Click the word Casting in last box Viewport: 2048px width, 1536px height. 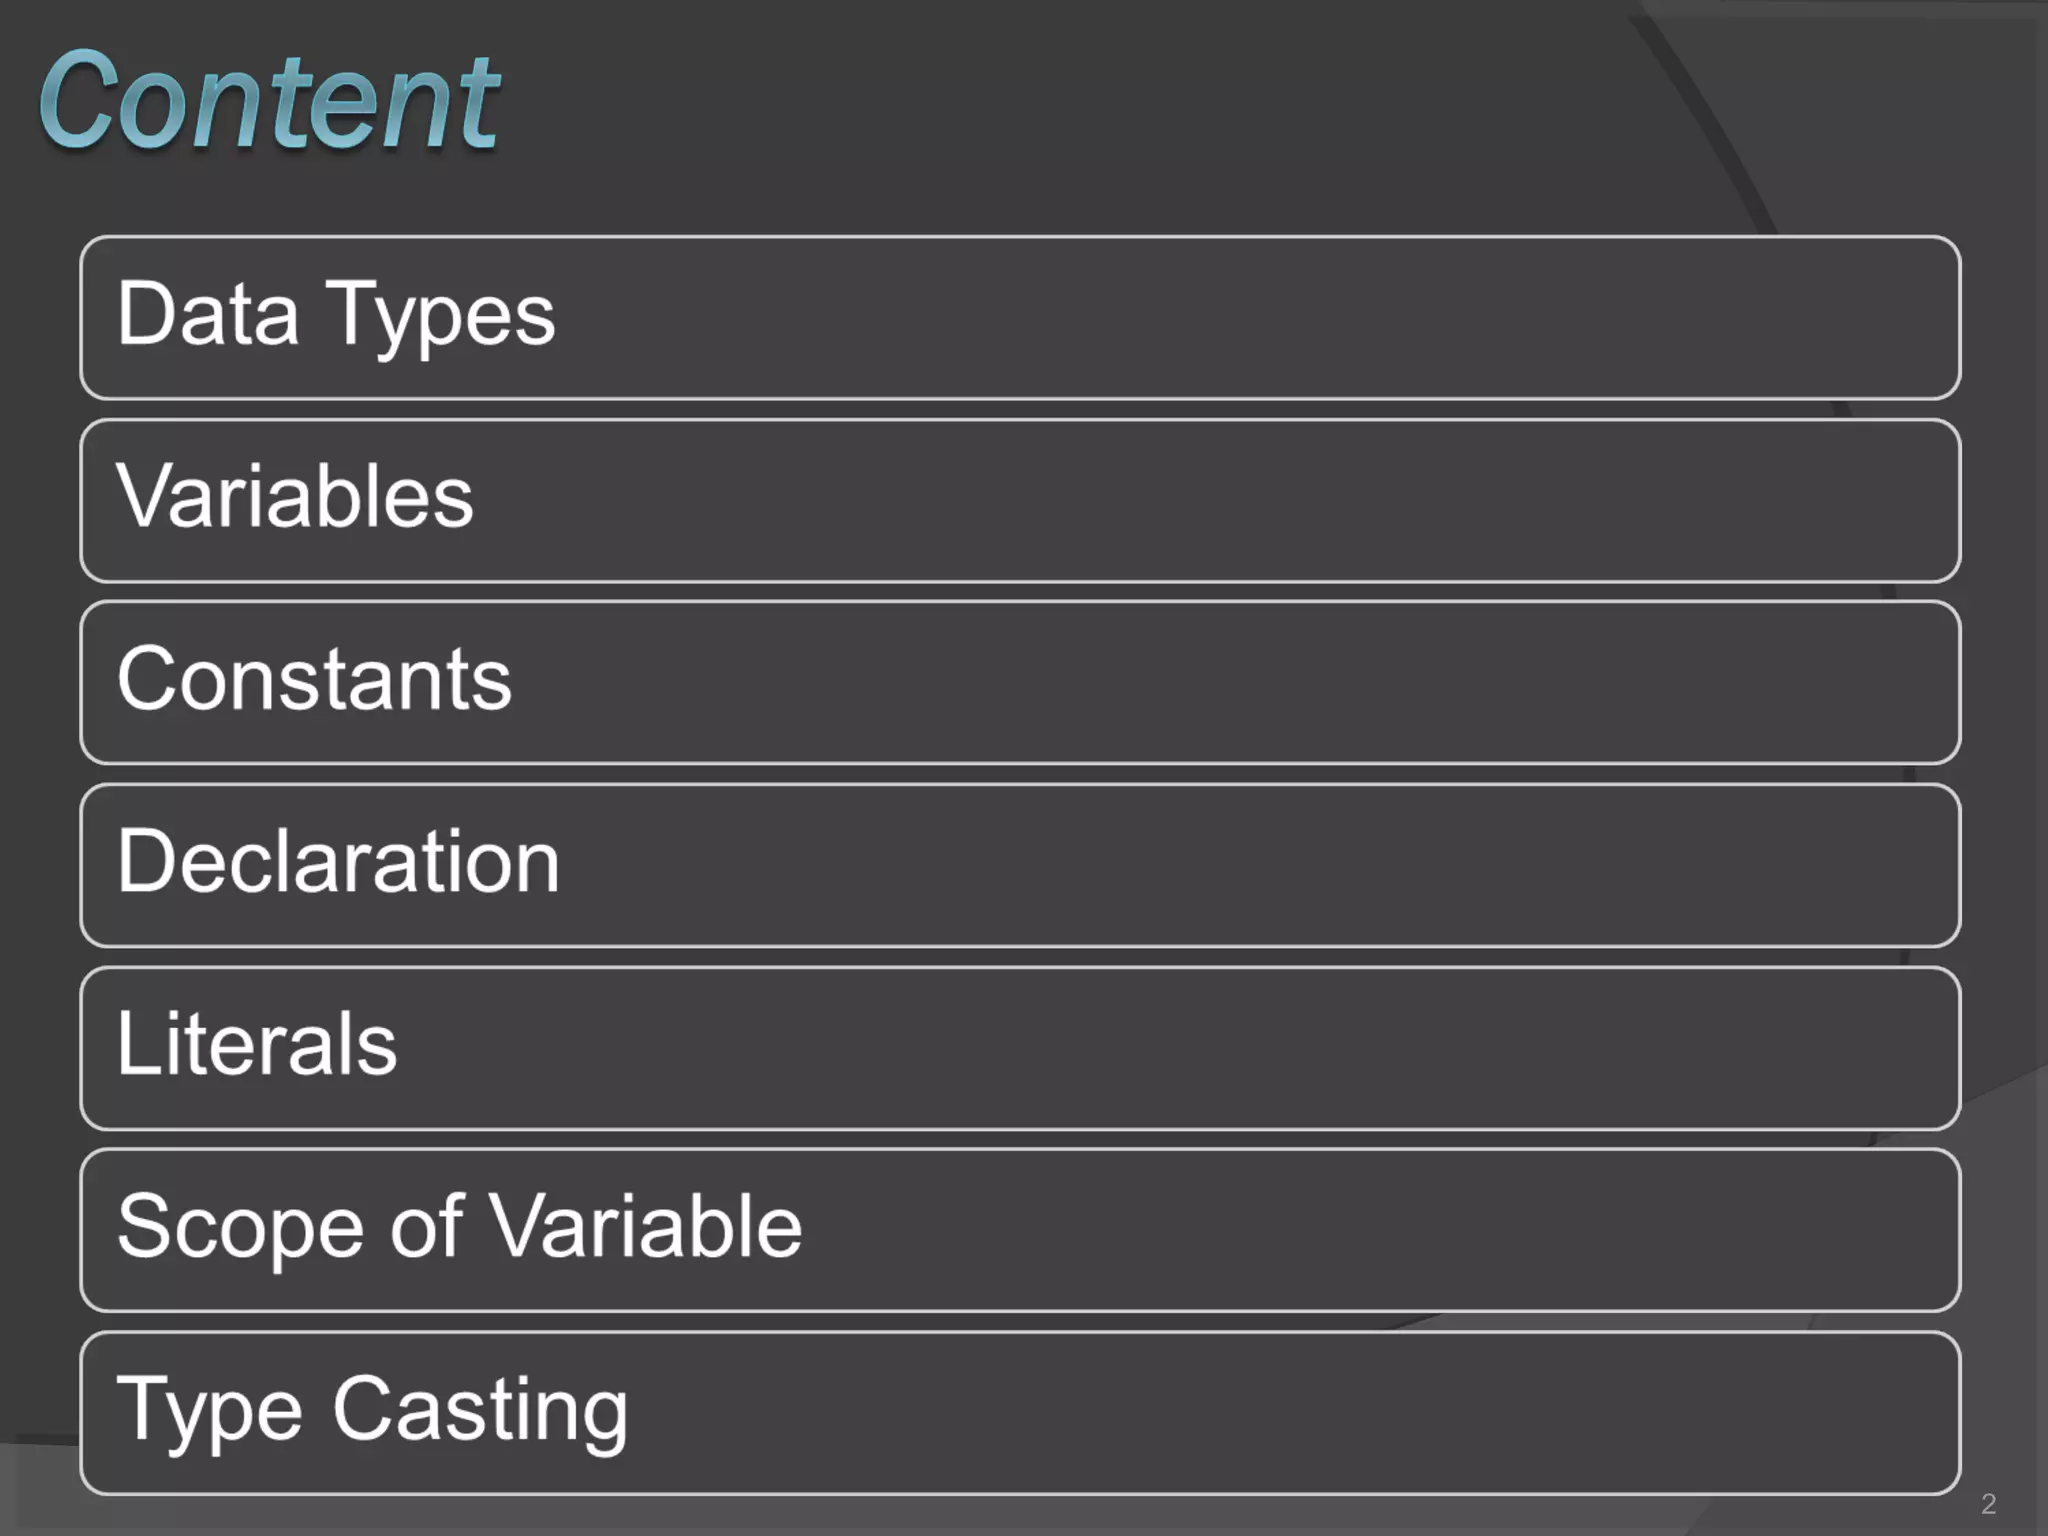tap(480, 1411)
